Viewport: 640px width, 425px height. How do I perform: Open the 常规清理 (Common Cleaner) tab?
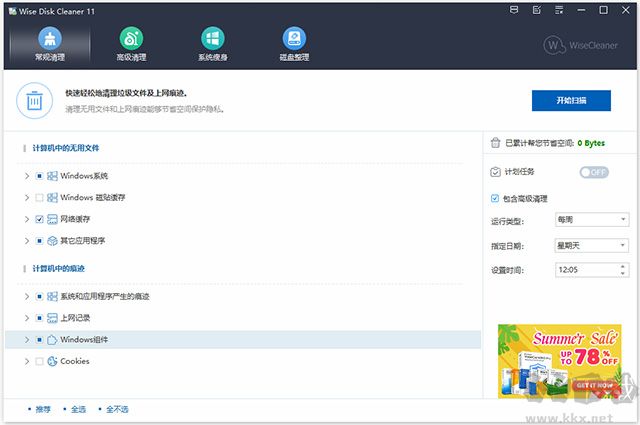pyautogui.click(x=49, y=44)
